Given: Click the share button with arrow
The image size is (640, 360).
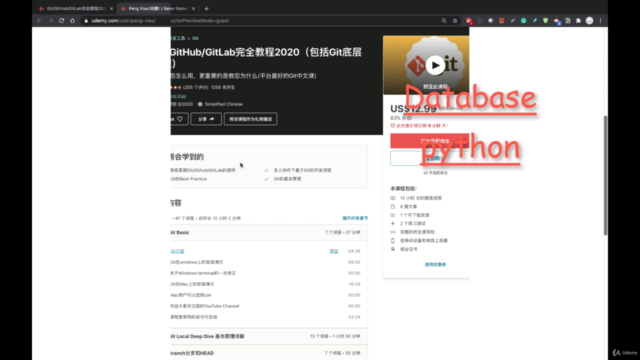Looking at the screenshot, I should pos(206,119).
